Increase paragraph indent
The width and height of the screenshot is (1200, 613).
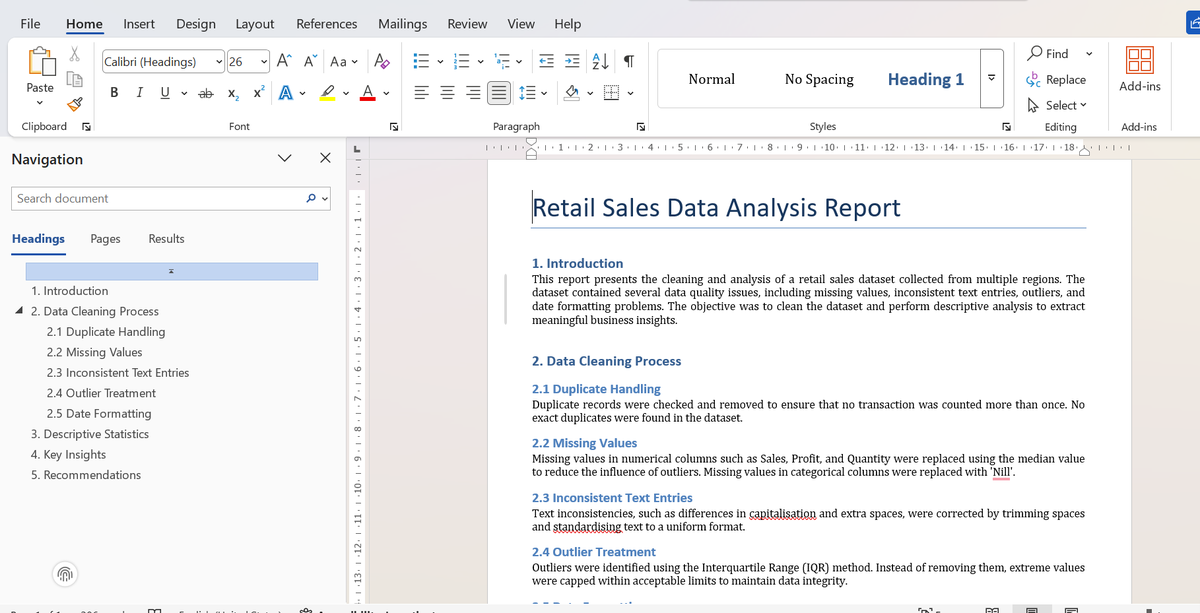tap(574, 61)
